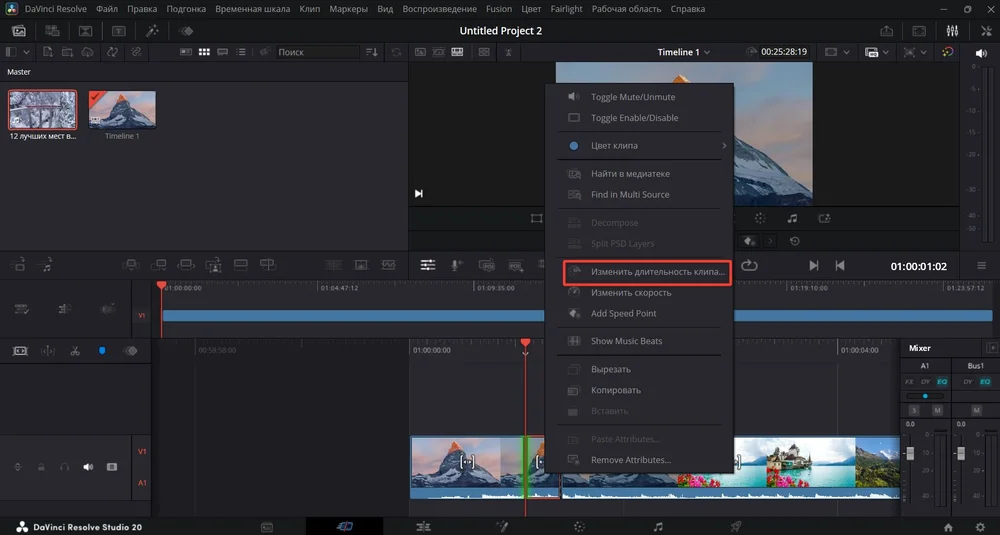Click the blue marker flag icon
This screenshot has width=1000, height=535.
click(x=102, y=351)
